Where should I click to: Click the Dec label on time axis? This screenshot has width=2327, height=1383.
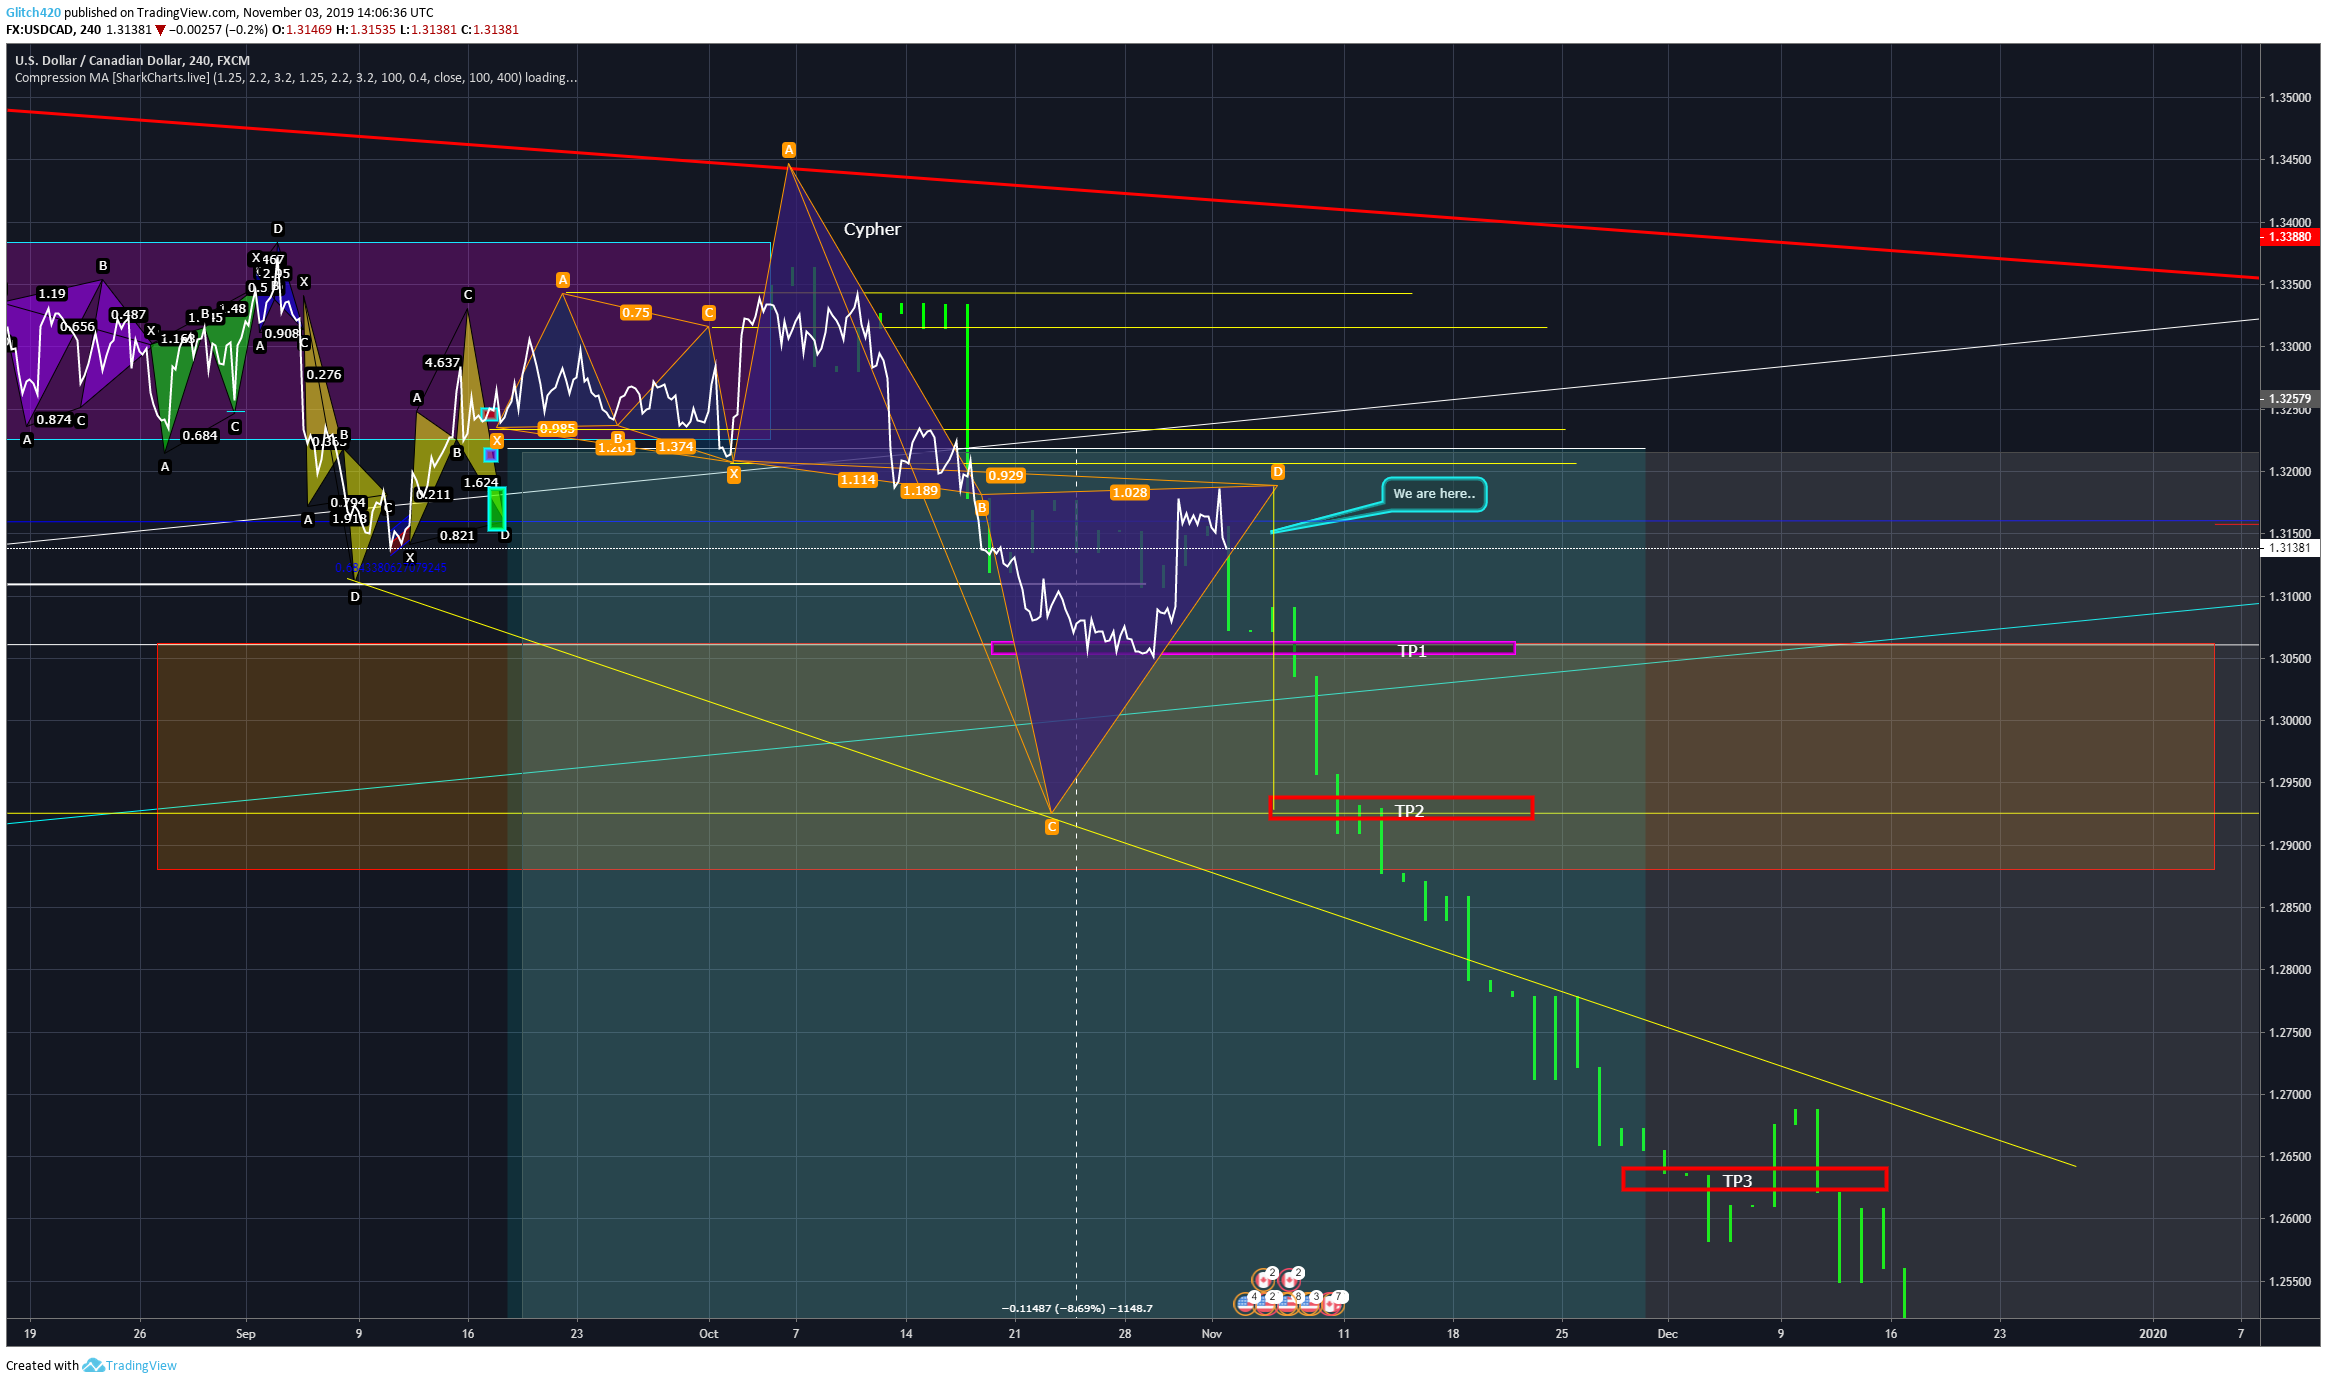[x=1667, y=1334]
